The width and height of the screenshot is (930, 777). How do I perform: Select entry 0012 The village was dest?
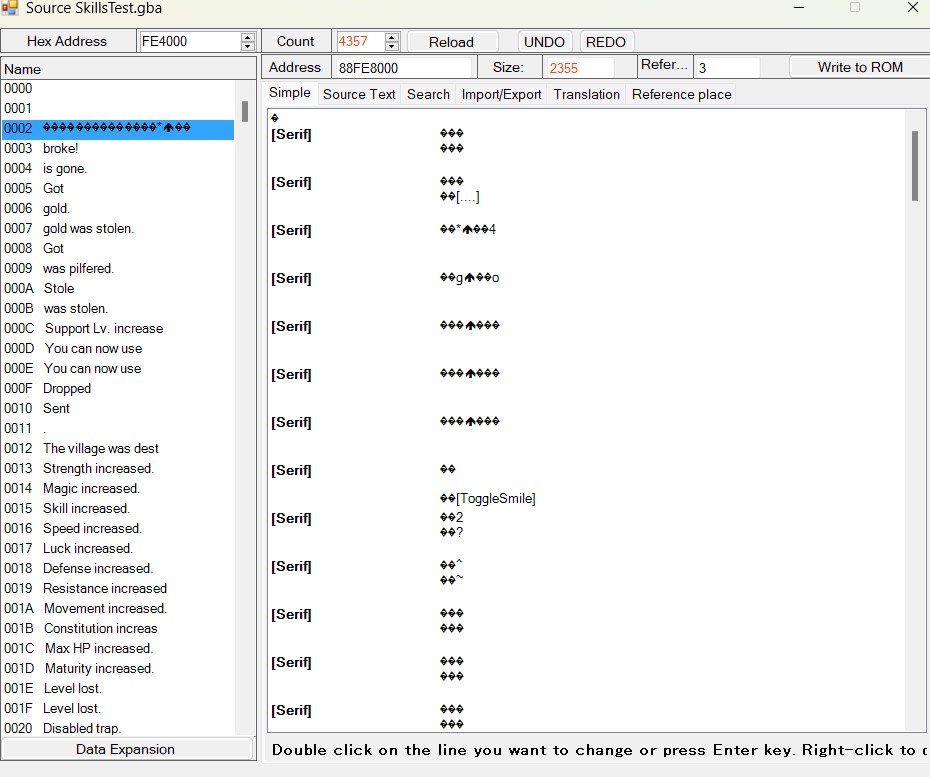(118, 448)
